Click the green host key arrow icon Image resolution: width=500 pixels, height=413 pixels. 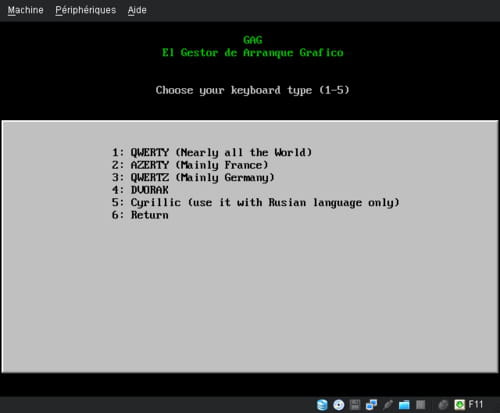pos(459,405)
